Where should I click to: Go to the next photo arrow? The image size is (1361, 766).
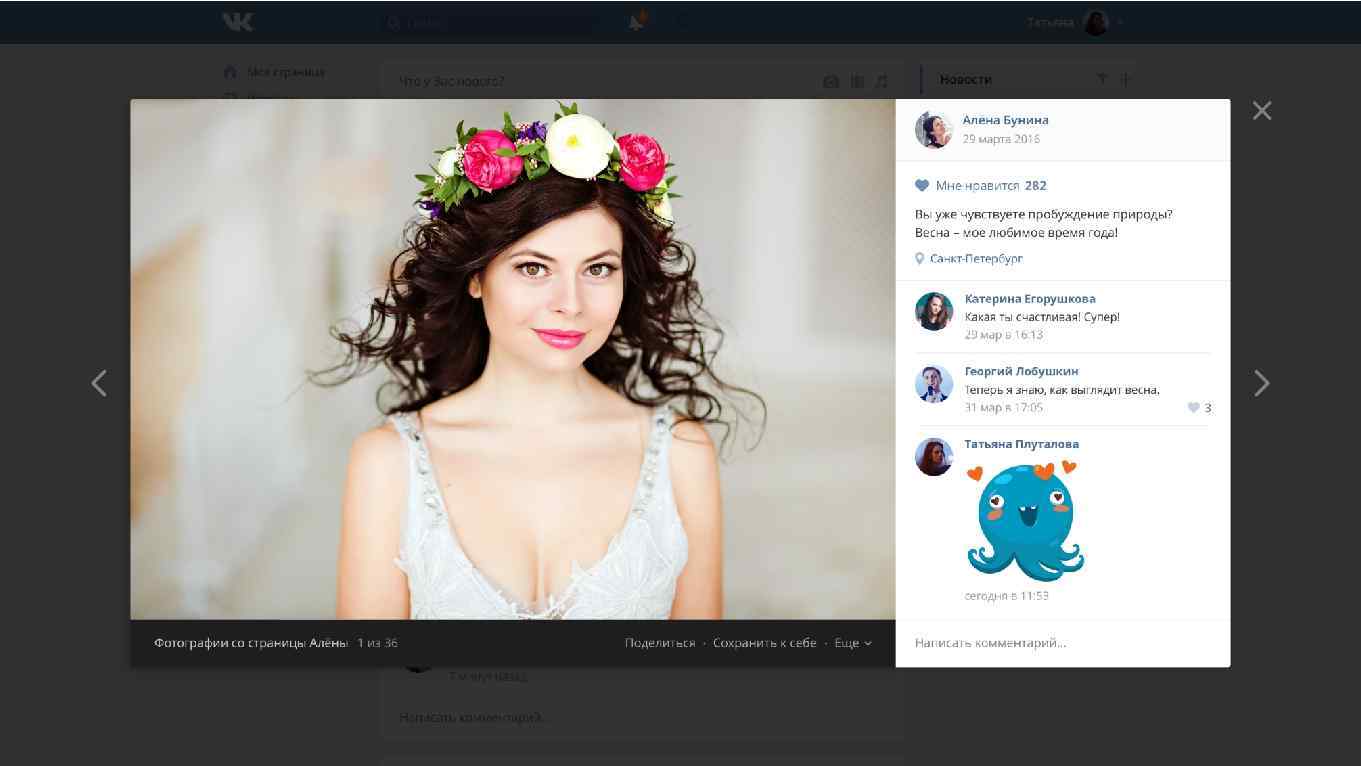pos(1262,383)
